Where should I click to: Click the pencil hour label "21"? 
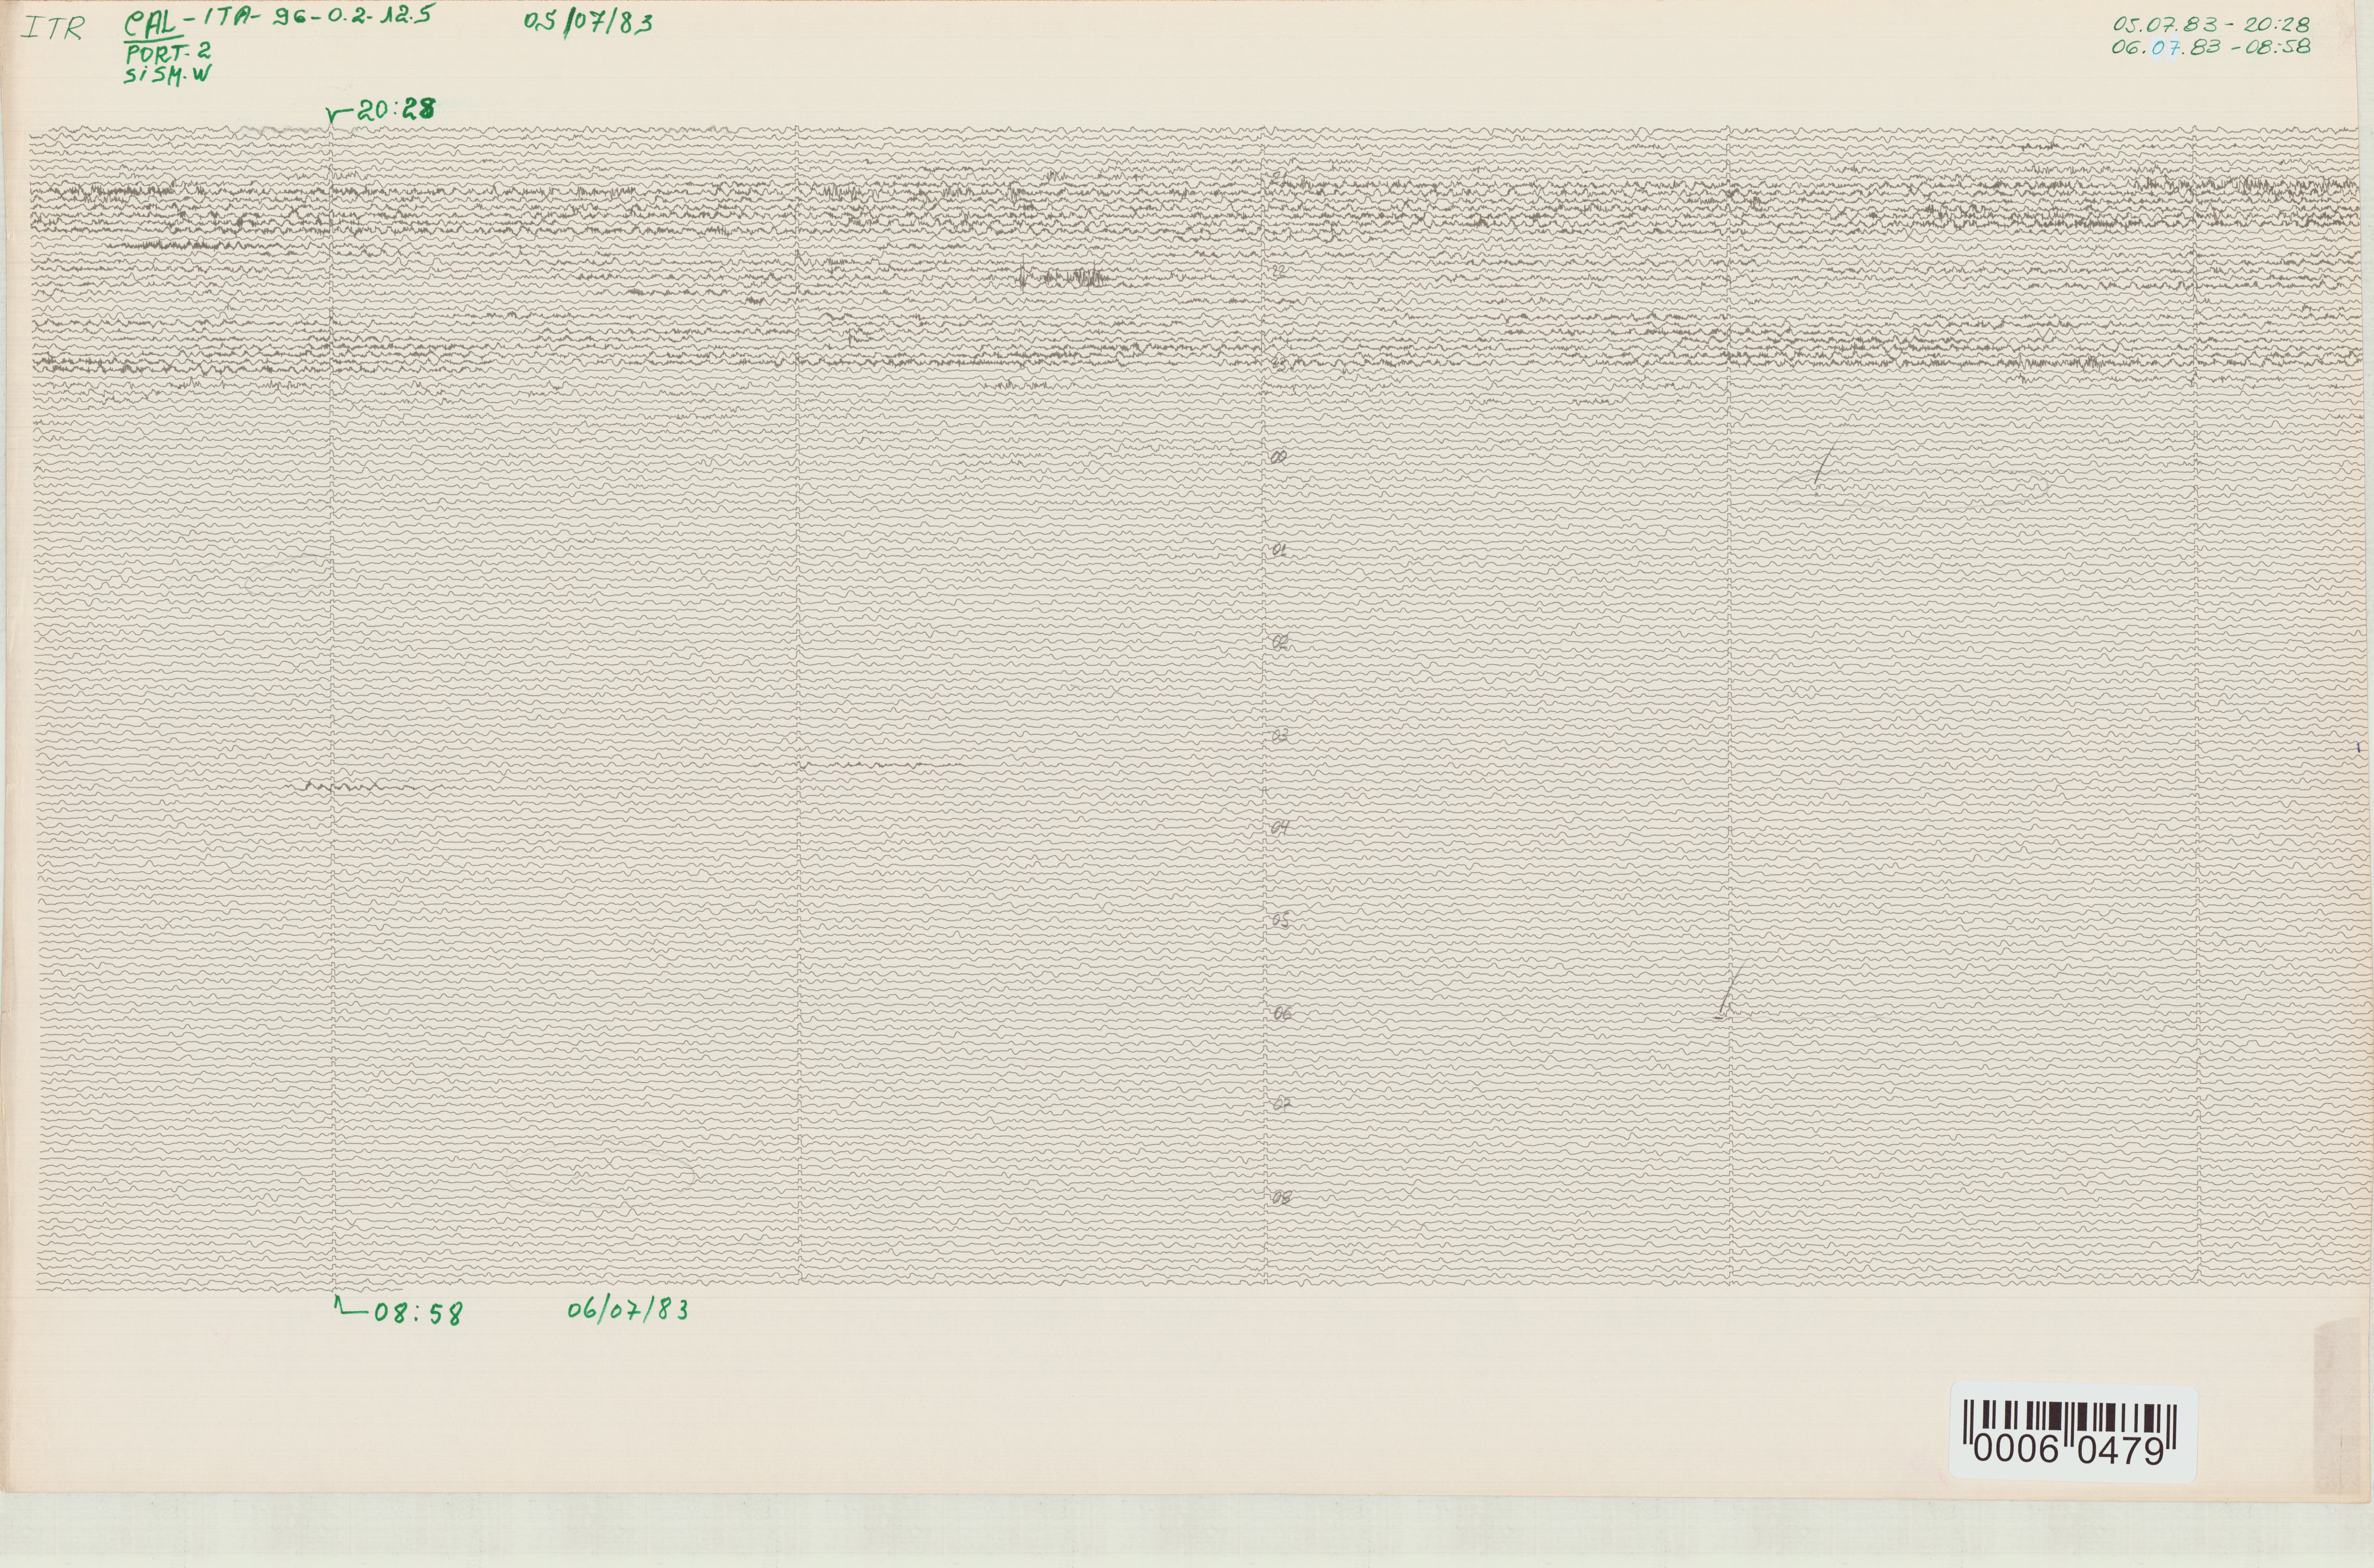pos(1279,177)
